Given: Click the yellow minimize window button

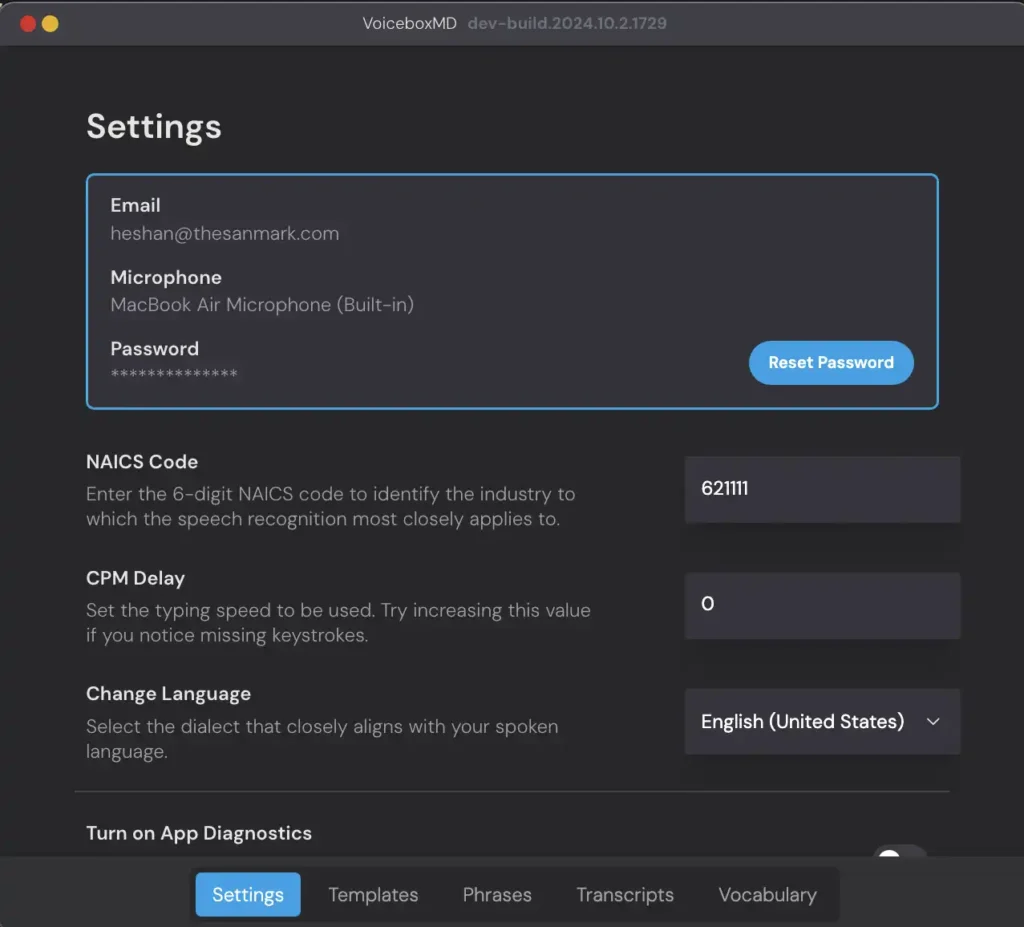Looking at the screenshot, I should tap(50, 23).
